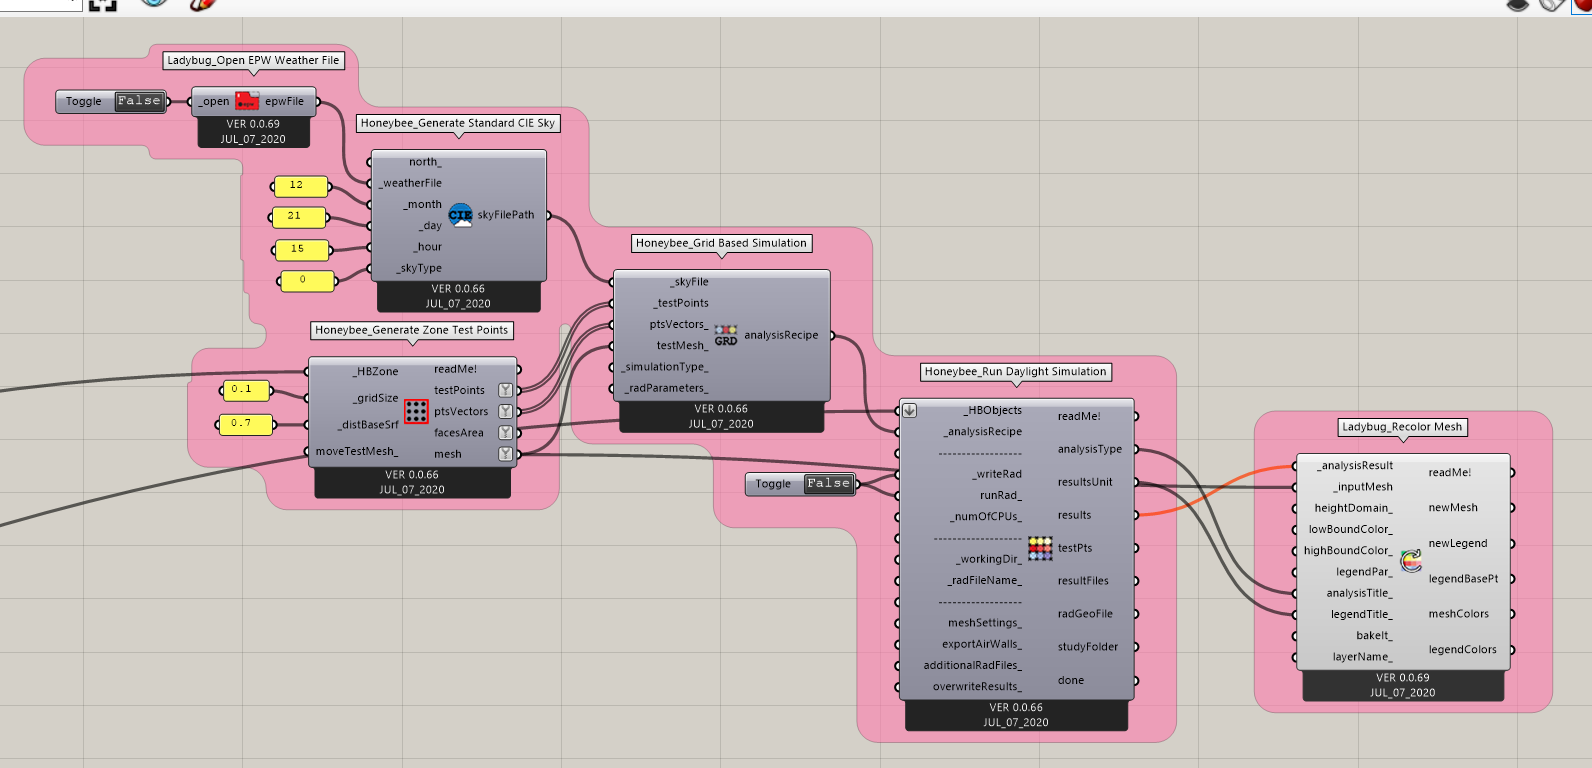Click the Honeybee_Grid Based Simulation label
1592x768 pixels.
coord(721,243)
